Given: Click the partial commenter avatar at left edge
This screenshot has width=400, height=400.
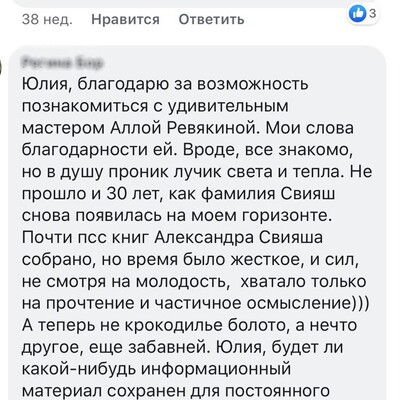Looking at the screenshot, I should pyautogui.click(x=1, y=68).
